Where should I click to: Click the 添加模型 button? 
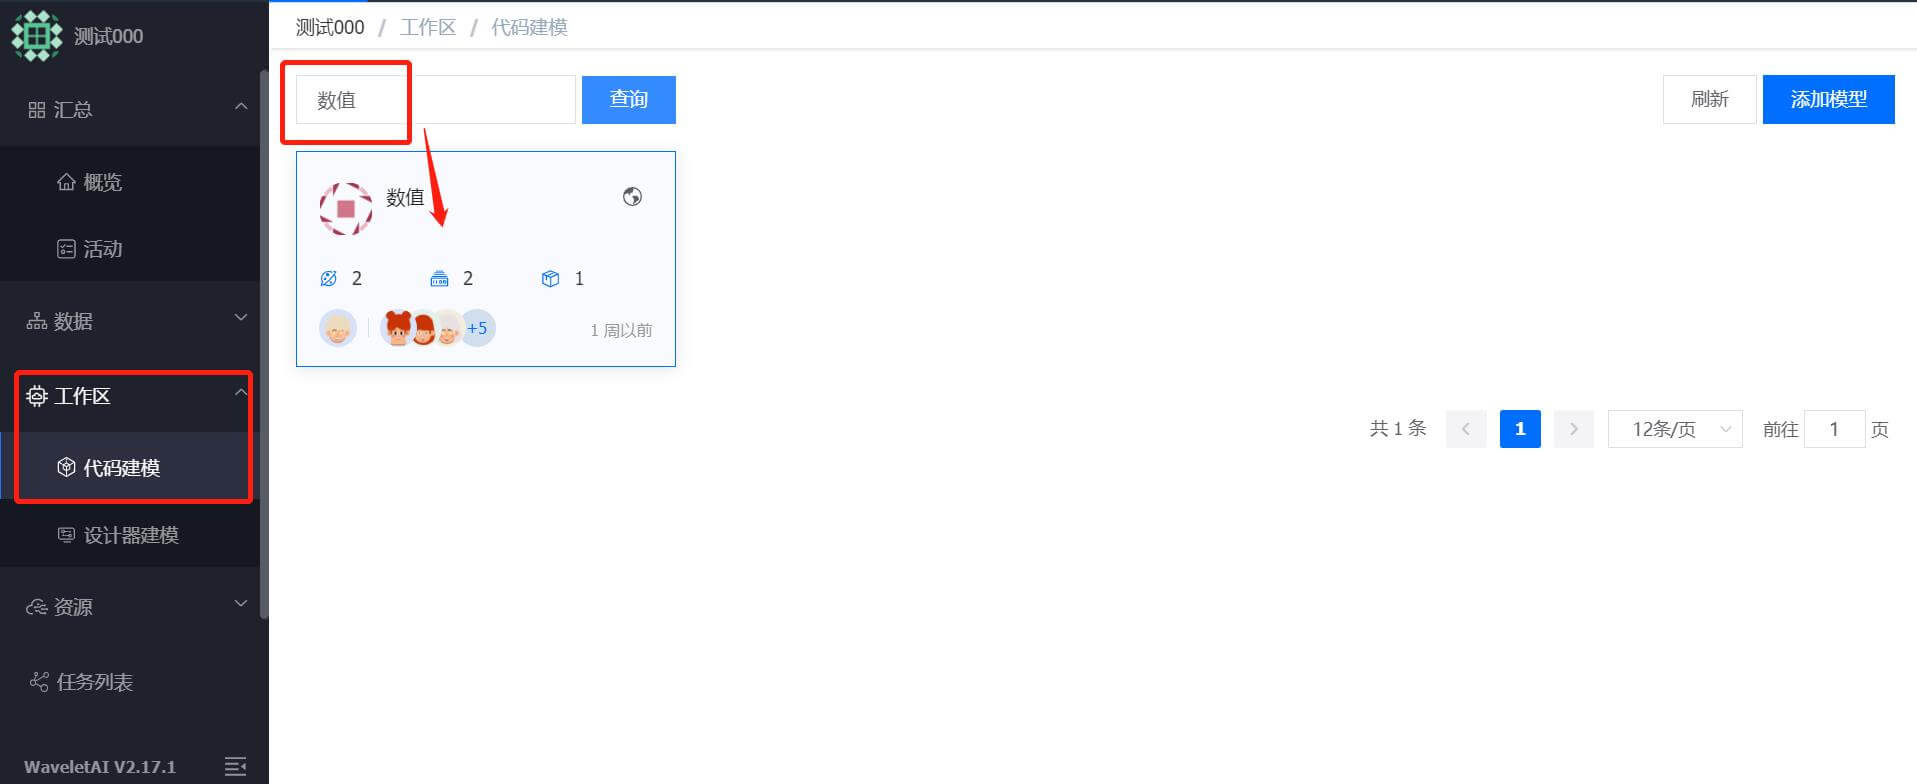point(1828,99)
